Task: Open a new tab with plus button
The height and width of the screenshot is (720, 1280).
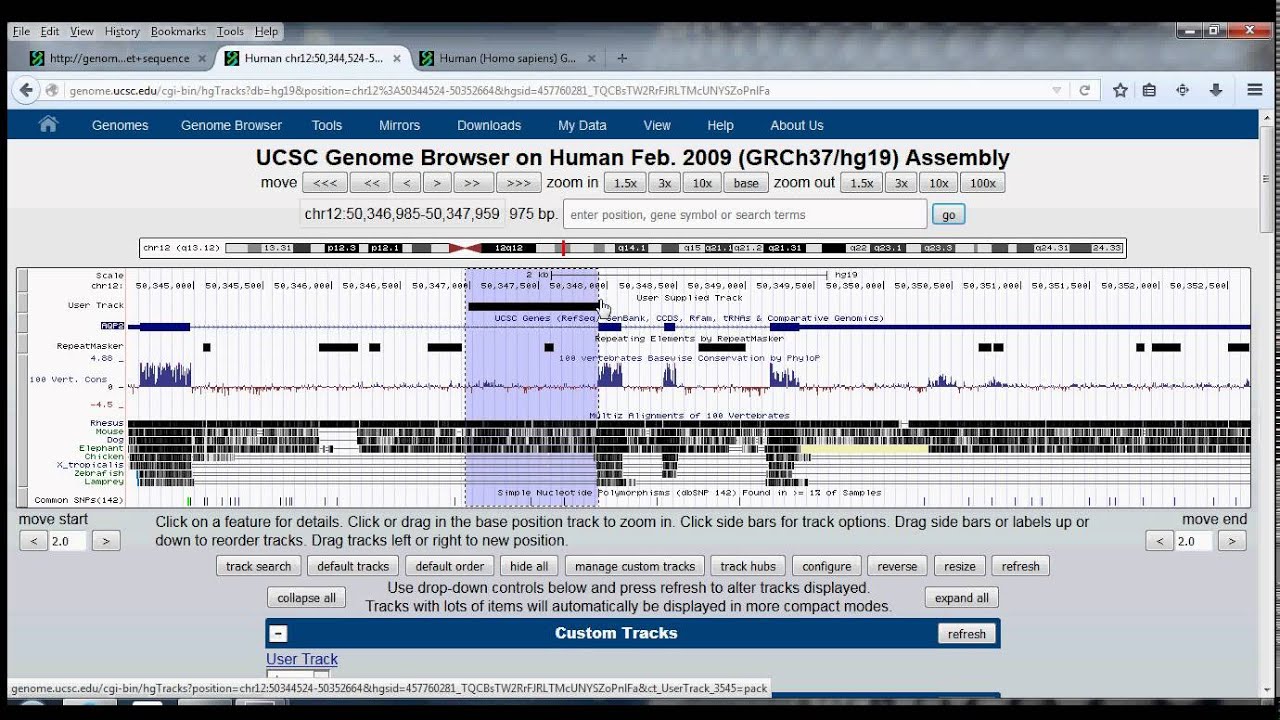Action: pos(622,58)
